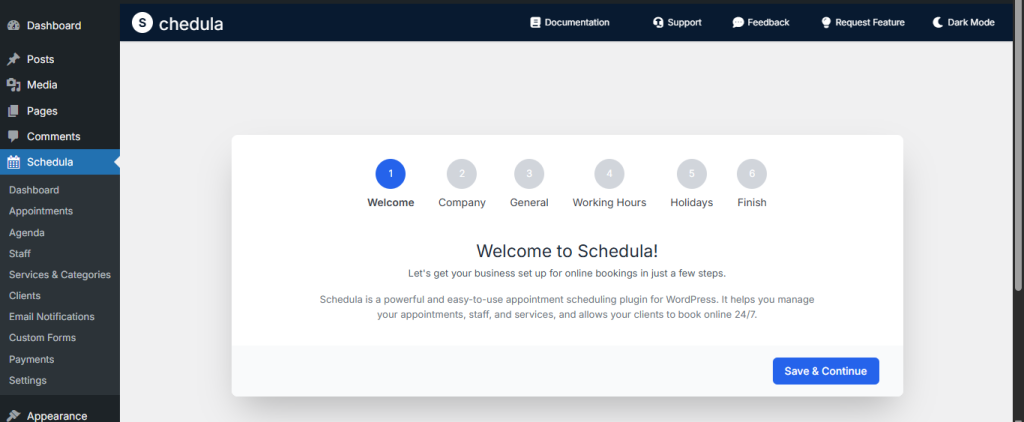The width and height of the screenshot is (1024, 422).
Task: Click the Request Feature lightbulb
Action: pos(826,22)
